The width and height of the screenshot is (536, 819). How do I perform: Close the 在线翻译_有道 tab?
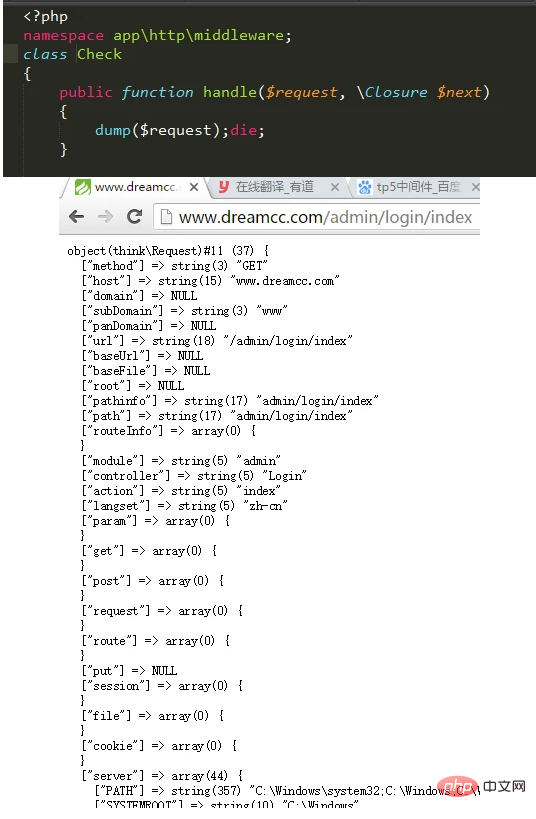[x=335, y=187]
